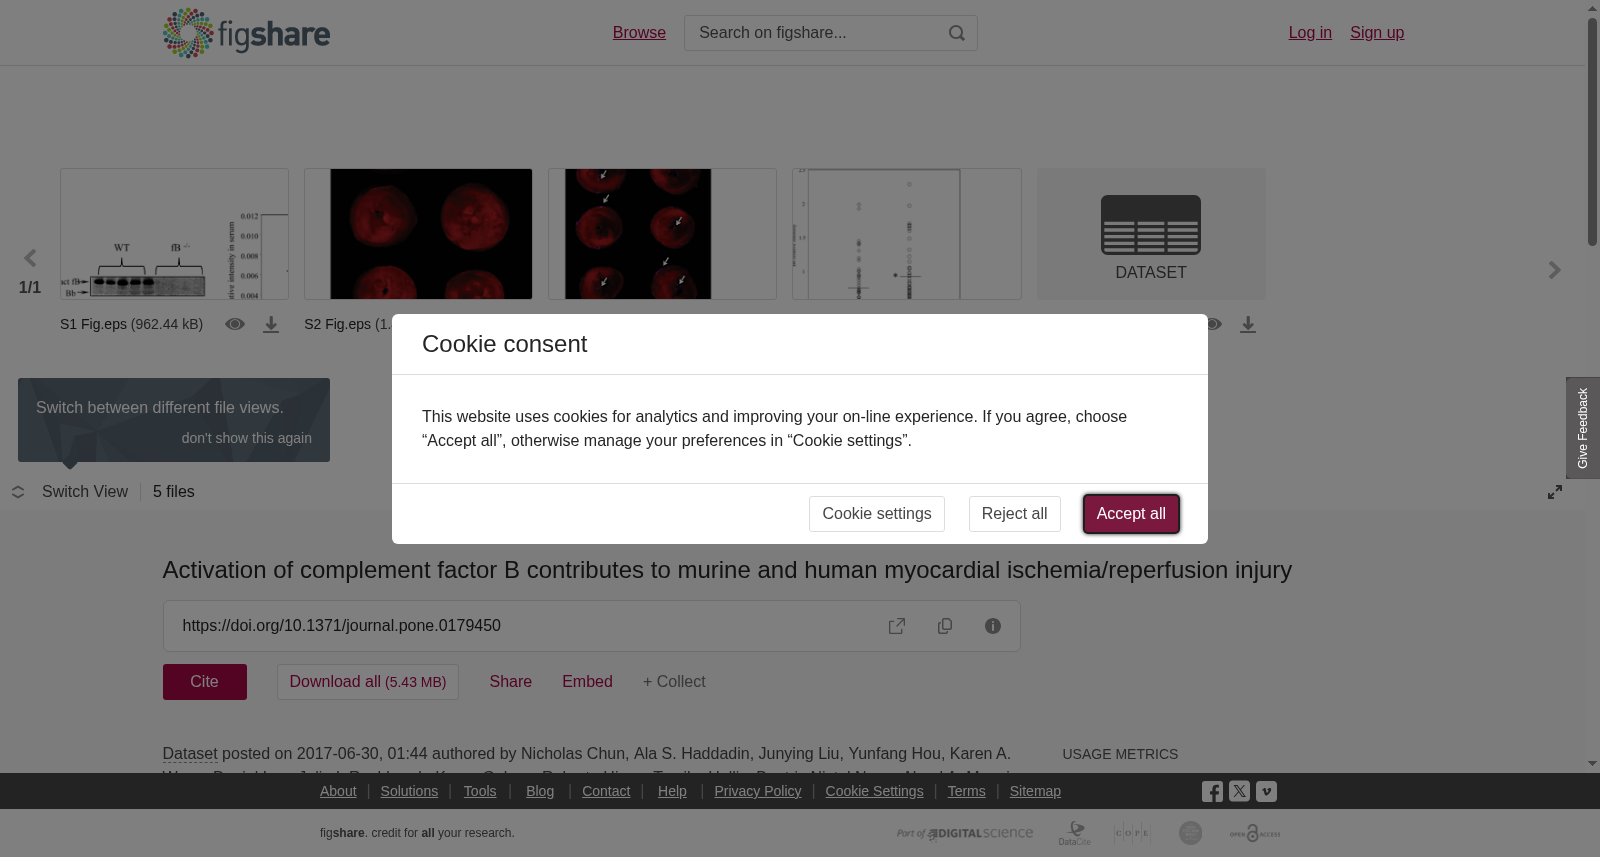Preview S1 Fig.eps with eye icon
This screenshot has width=1600, height=857.
click(x=235, y=324)
